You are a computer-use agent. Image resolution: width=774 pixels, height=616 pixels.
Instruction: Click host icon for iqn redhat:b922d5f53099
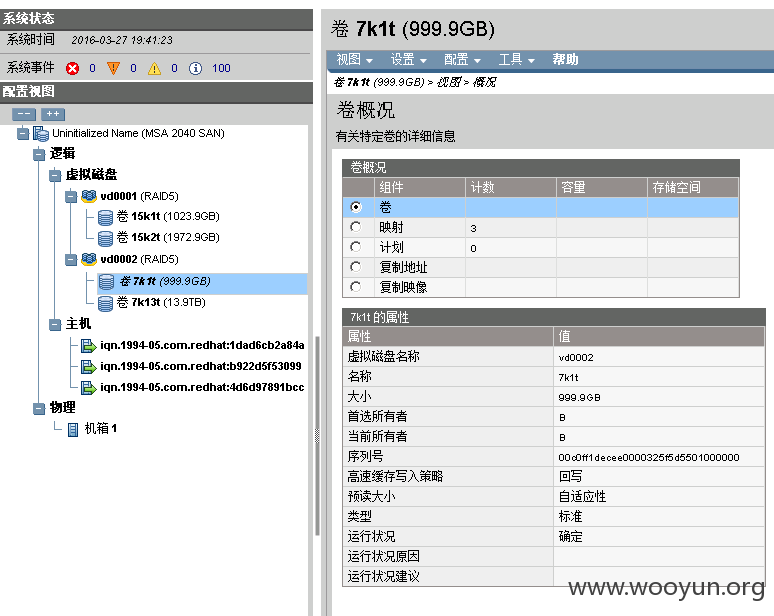coord(88,367)
